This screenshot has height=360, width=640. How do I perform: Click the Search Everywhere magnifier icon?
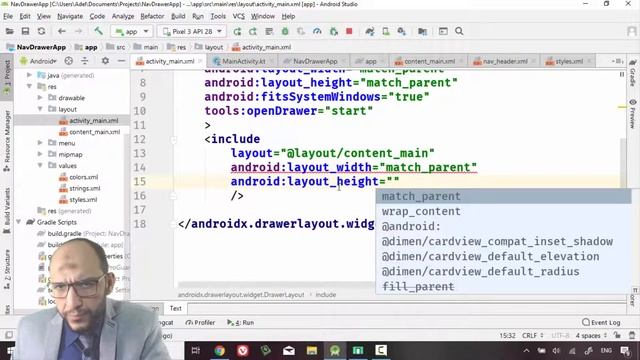(459, 31)
